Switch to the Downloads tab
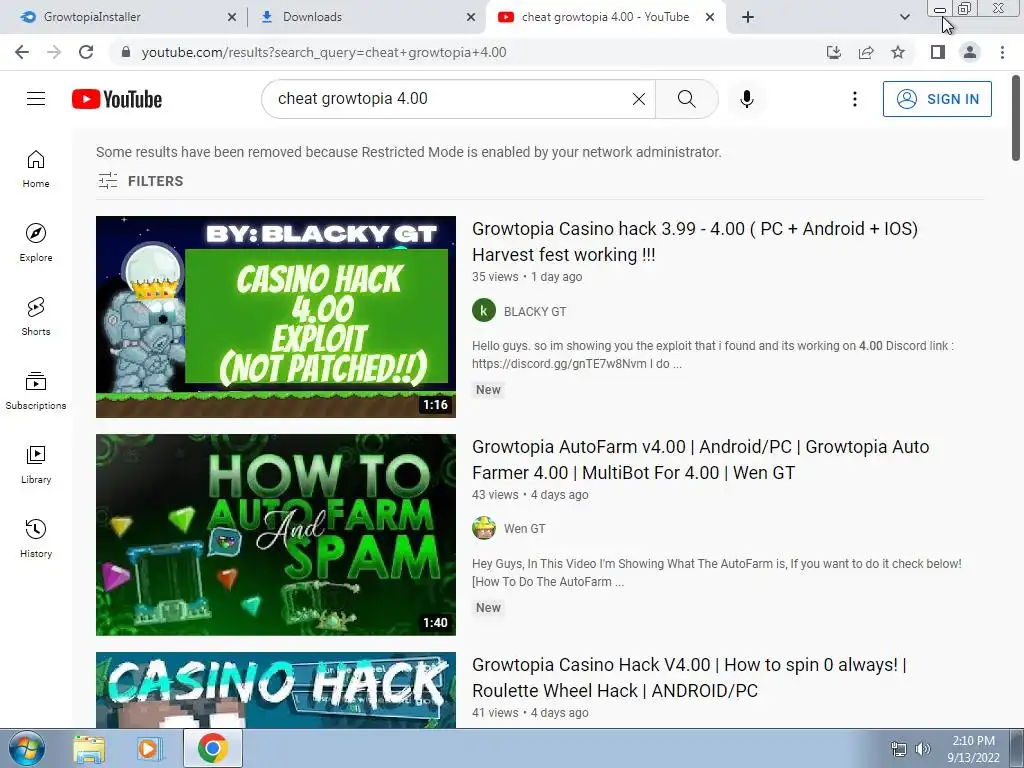Image resolution: width=1024 pixels, height=768 pixels. point(367,17)
